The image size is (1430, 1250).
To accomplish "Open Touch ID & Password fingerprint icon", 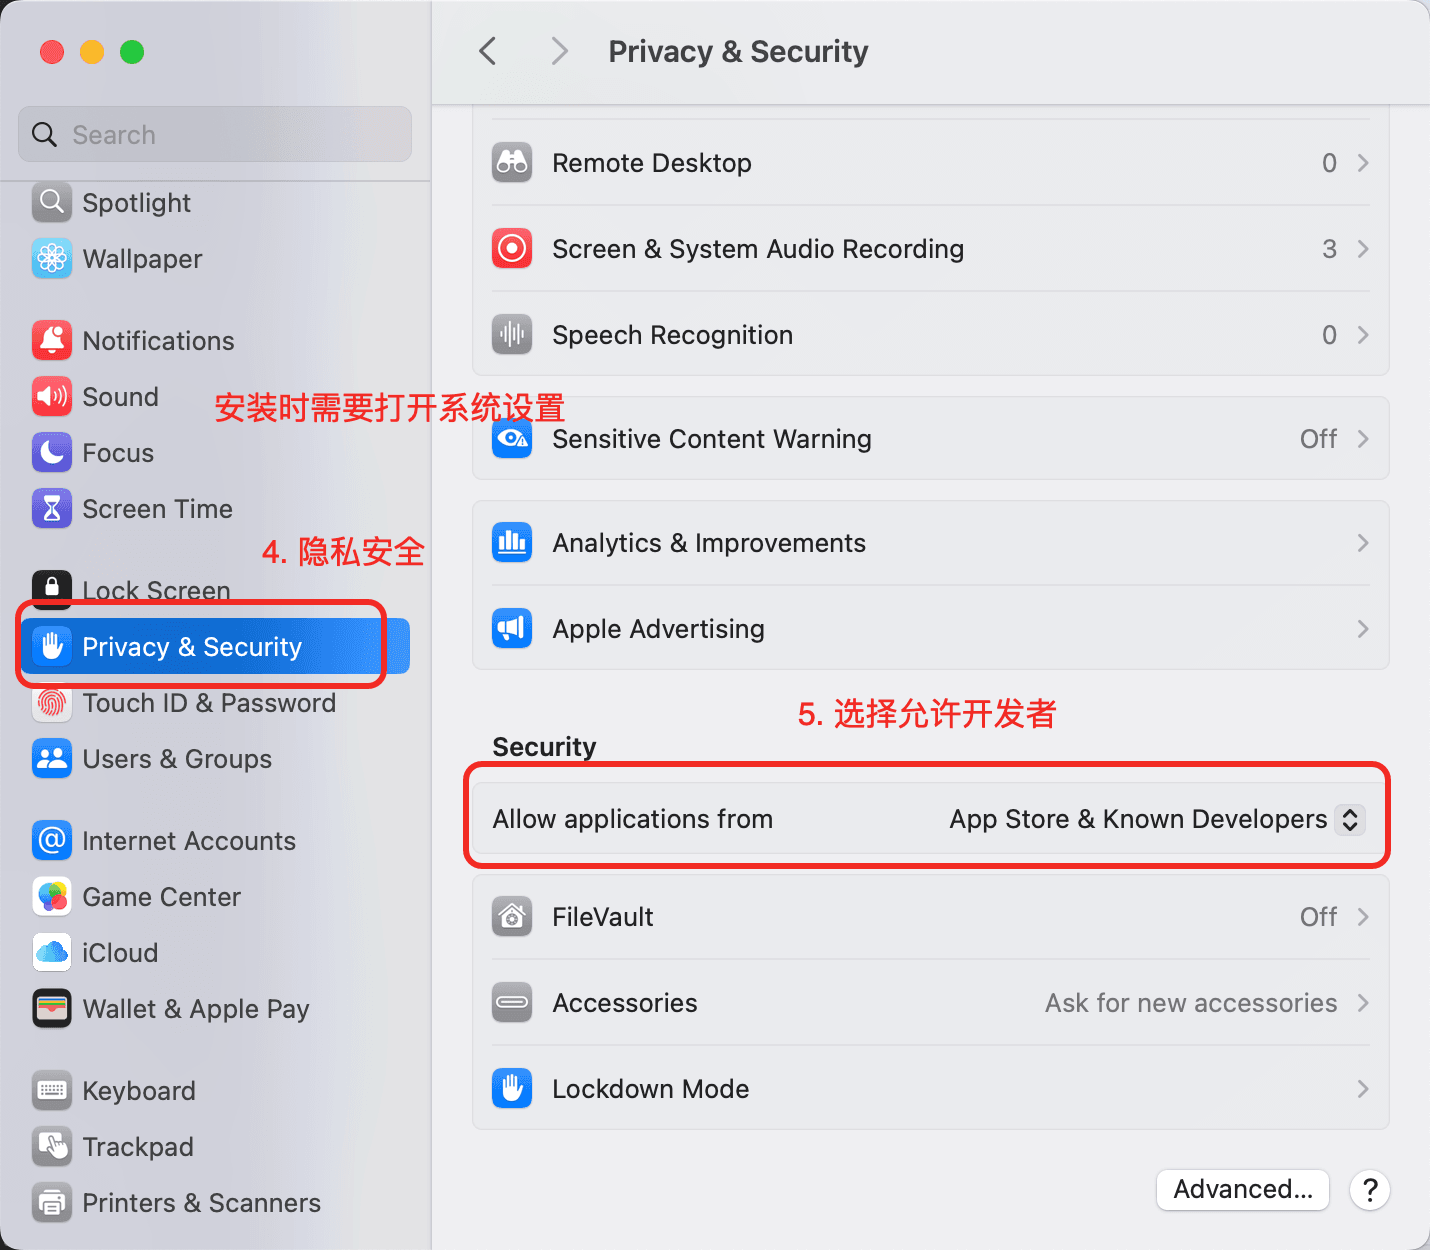I will pos(51,703).
